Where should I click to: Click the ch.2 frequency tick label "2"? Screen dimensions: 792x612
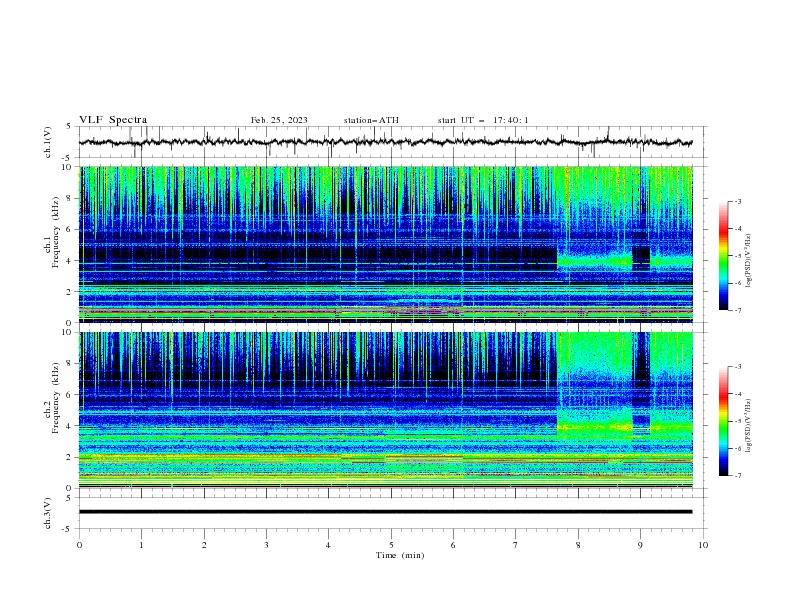click(70, 457)
